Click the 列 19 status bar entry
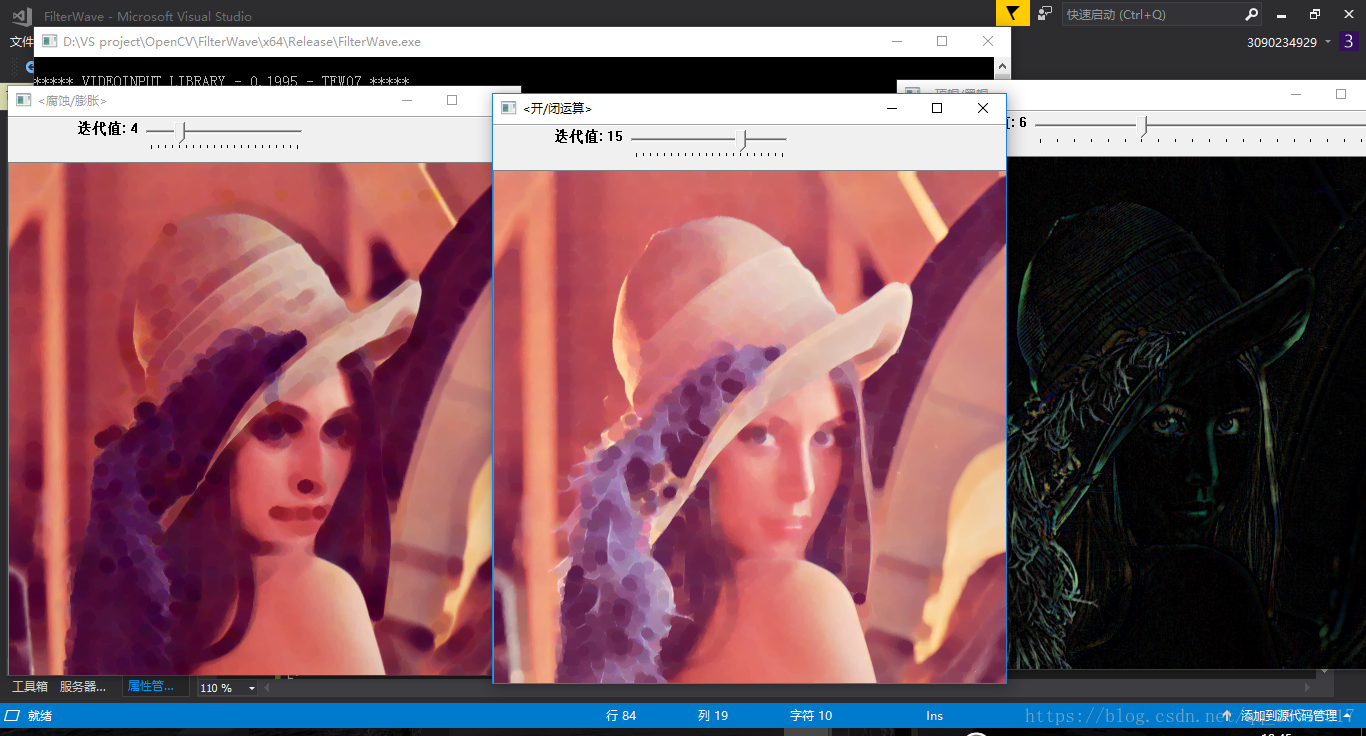The height and width of the screenshot is (736, 1366). pos(713,716)
